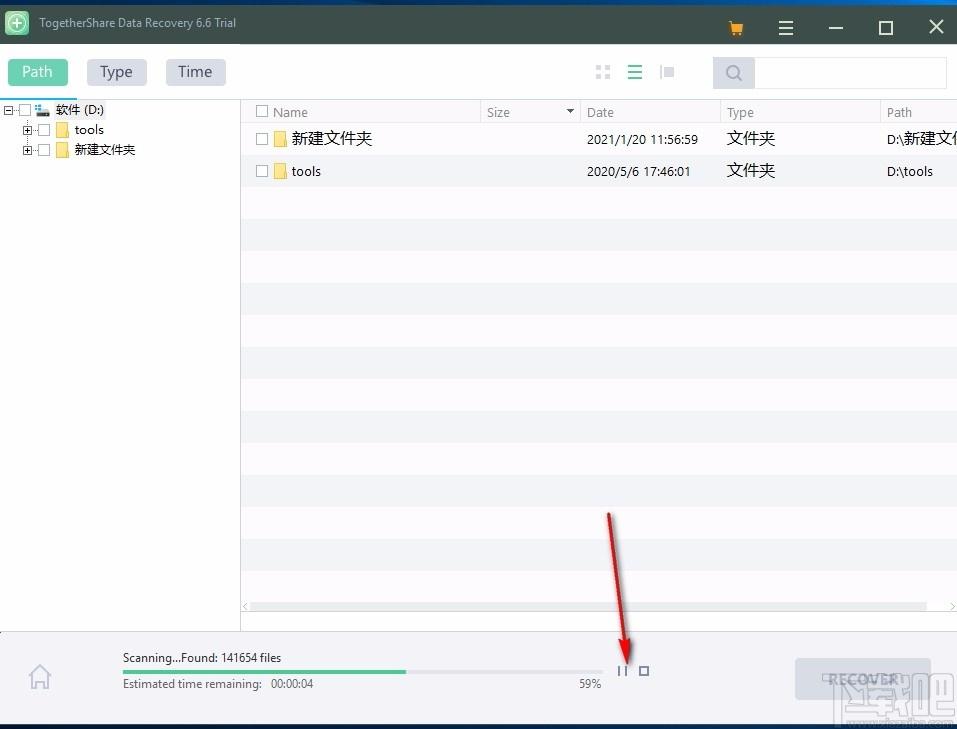The width and height of the screenshot is (957, 729).
Task: Collapse the 软件 (D:) drive node
Action: 9,110
